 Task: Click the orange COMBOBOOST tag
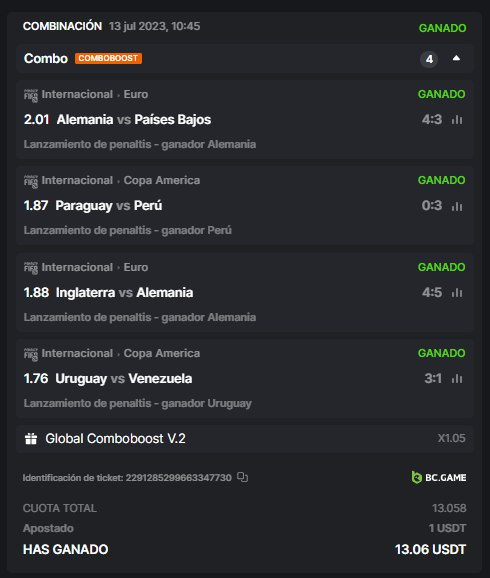[x=108, y=58]
